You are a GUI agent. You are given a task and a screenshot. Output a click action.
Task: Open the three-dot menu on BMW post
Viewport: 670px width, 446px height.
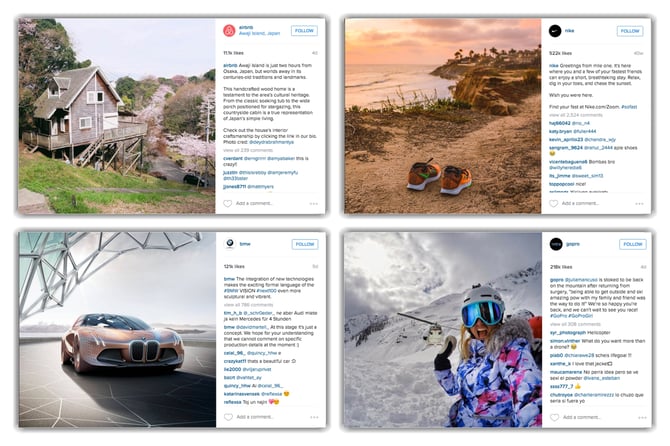[x=314, y=417]
